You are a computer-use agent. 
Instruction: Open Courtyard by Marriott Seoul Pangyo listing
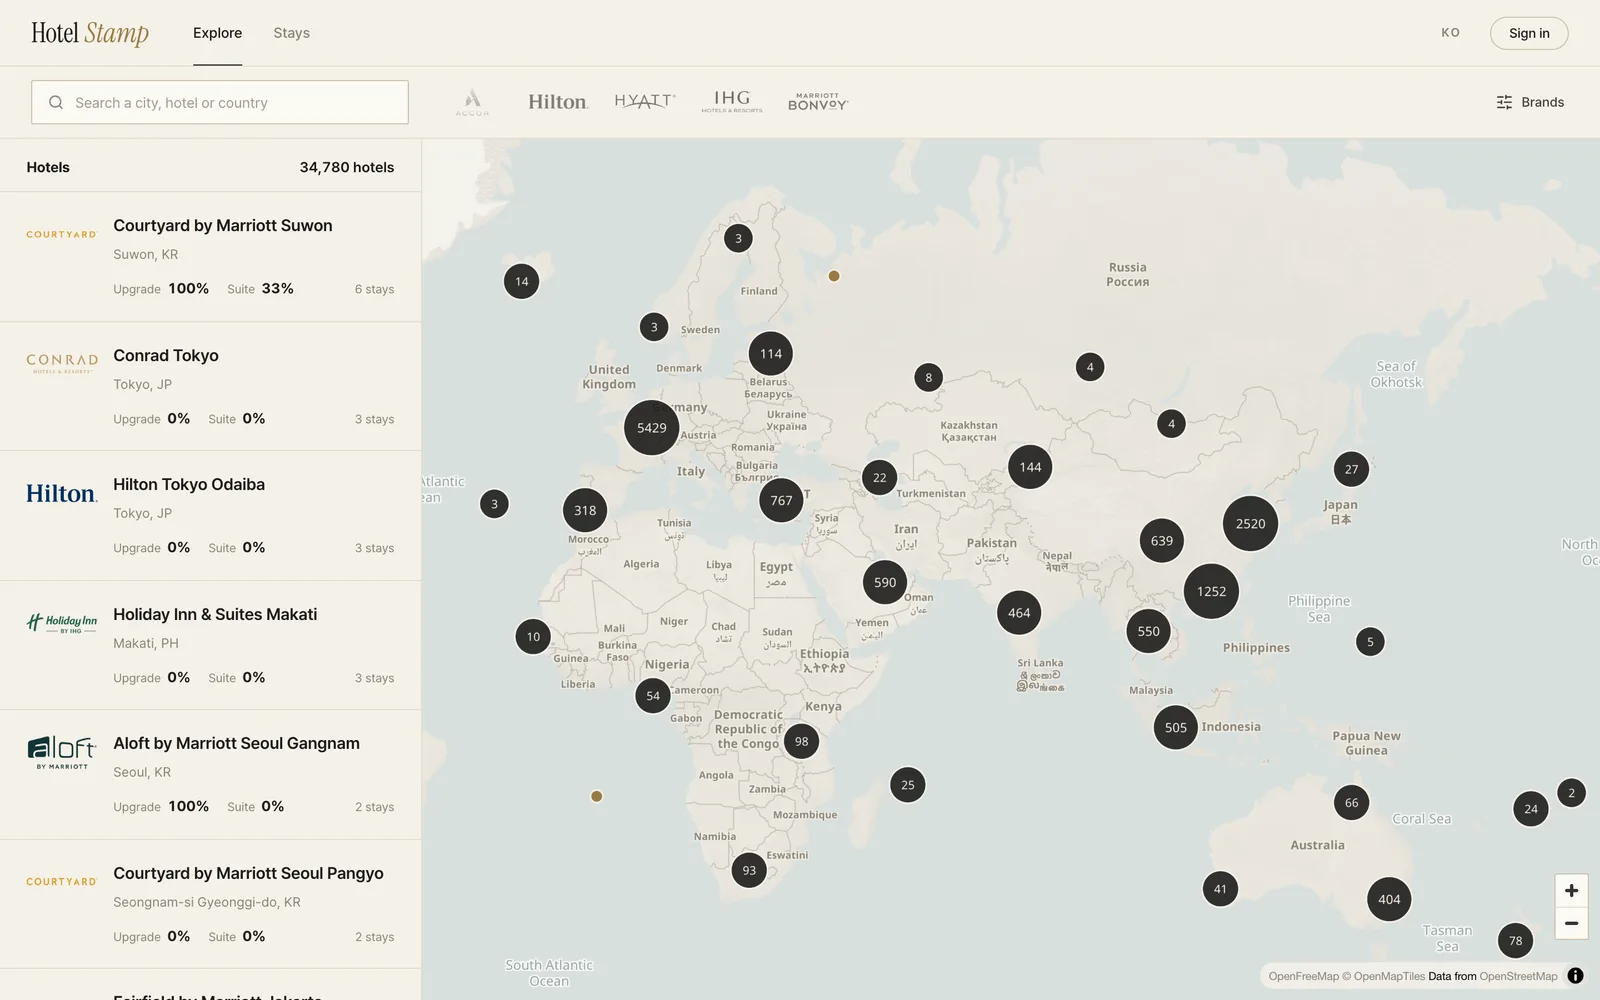[x=210, y=904]
